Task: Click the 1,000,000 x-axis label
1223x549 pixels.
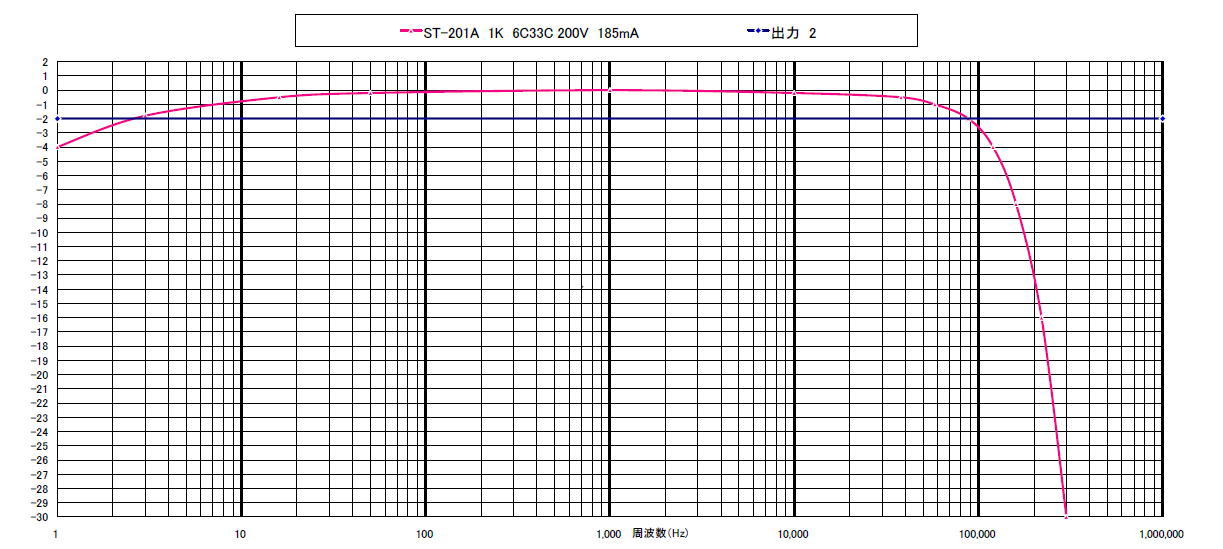Action: tap(1161, 535)
